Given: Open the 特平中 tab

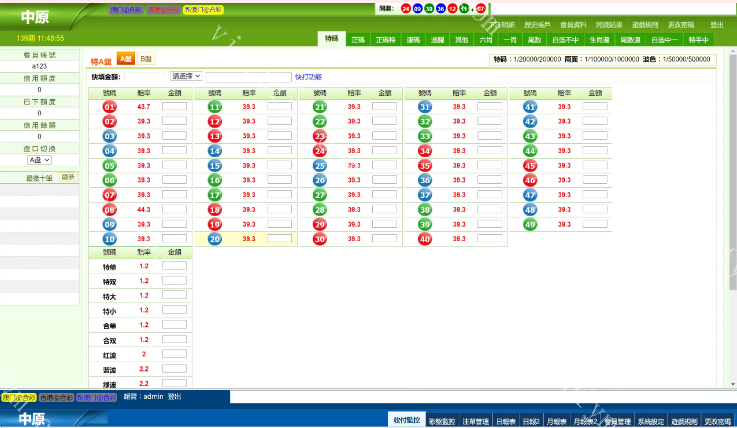Looking at the screenshot, I should (691, 39).
